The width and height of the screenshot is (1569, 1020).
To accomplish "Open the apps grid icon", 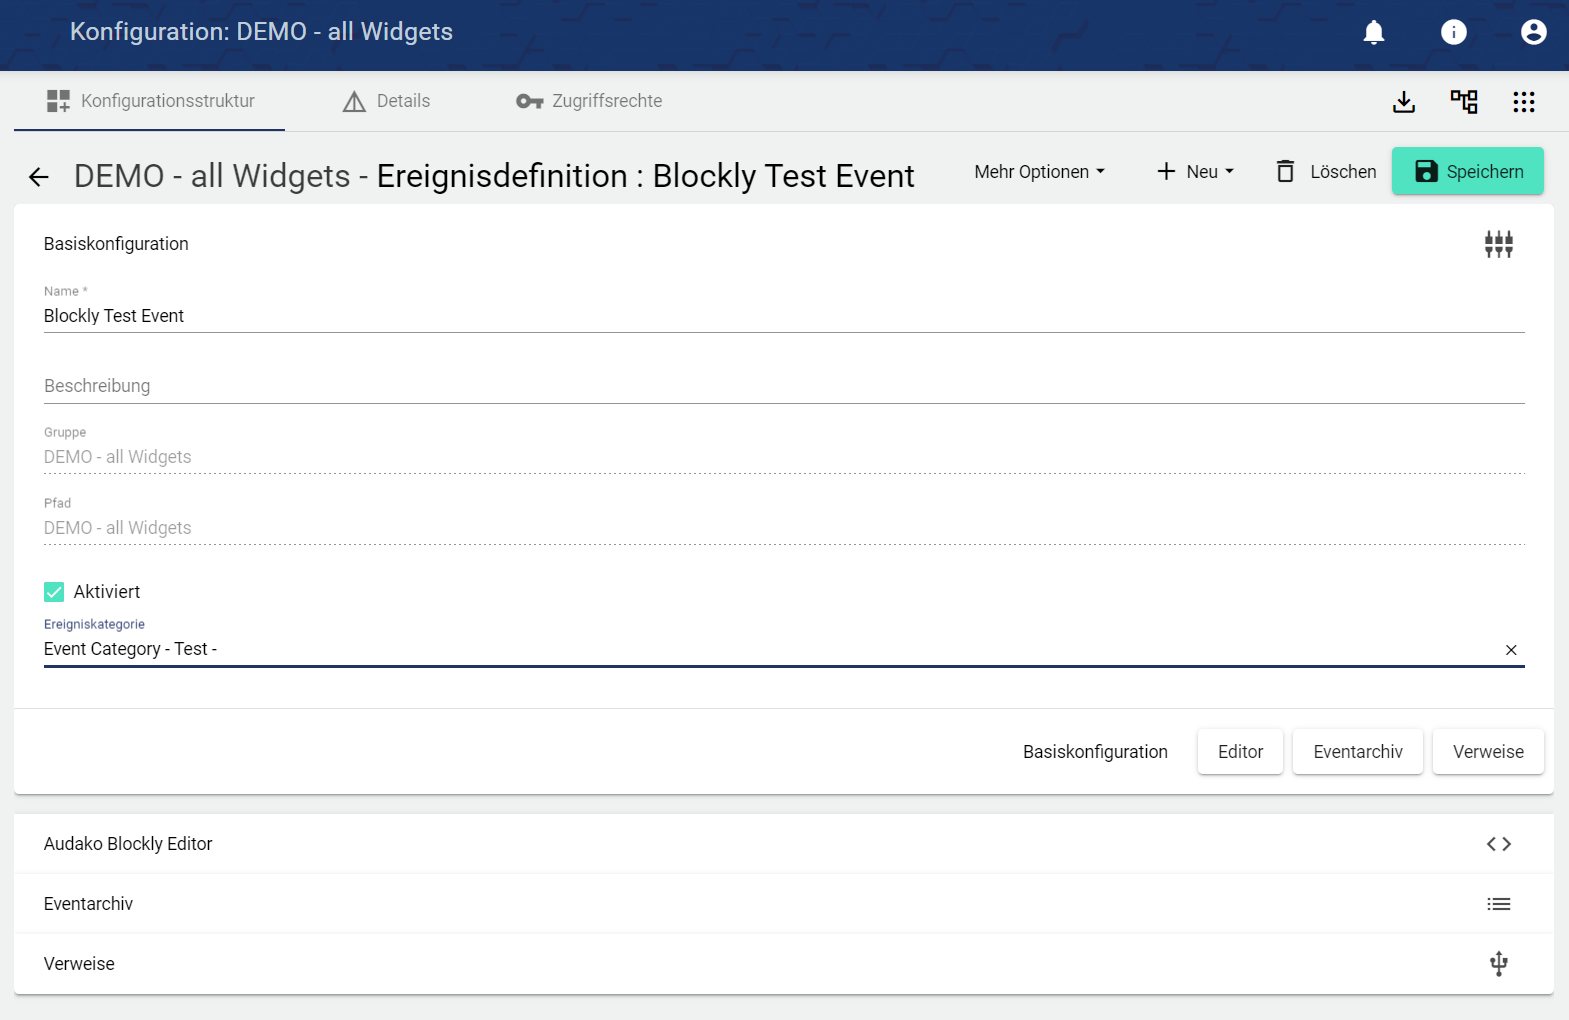I will pyautogui.click(x=1524, y=102).
